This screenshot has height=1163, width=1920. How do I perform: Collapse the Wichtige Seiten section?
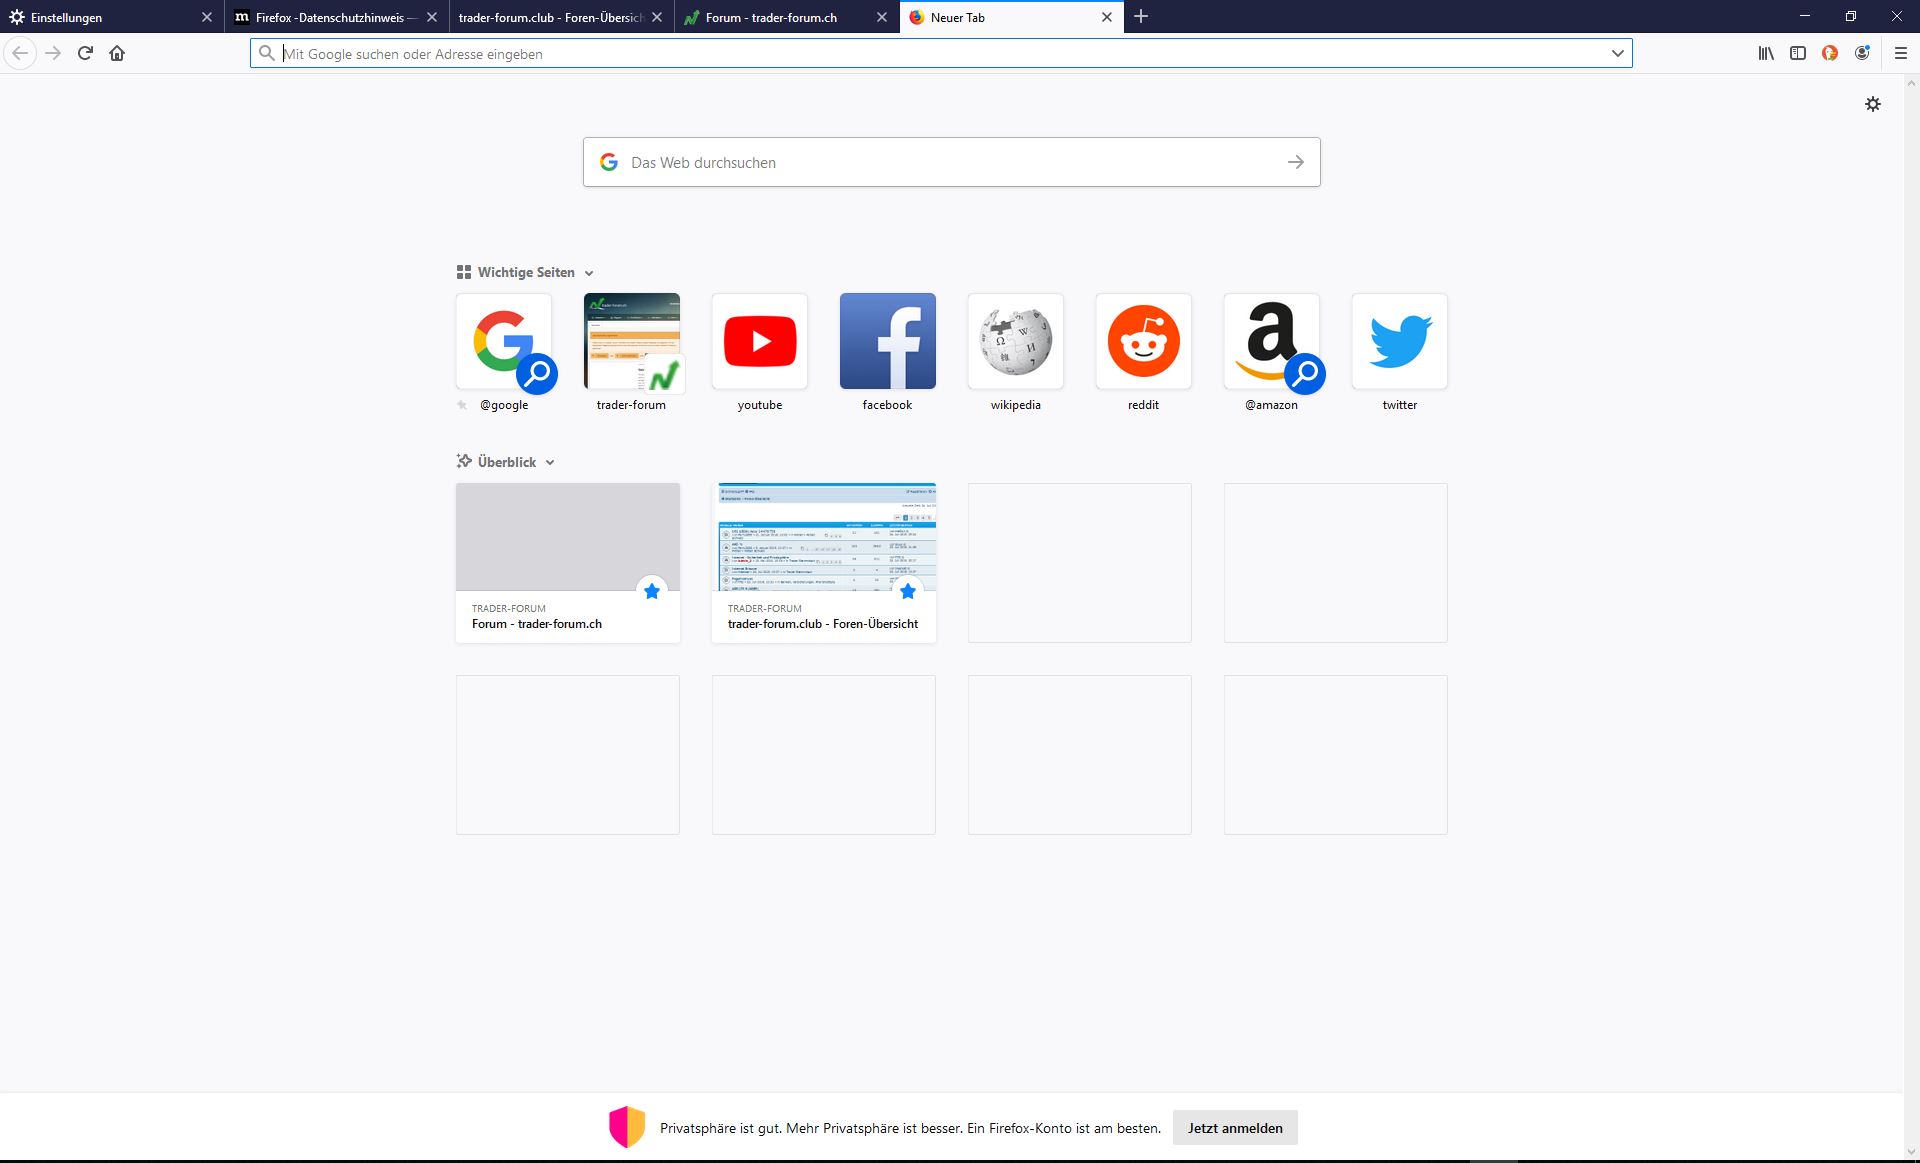click(589, 273)
